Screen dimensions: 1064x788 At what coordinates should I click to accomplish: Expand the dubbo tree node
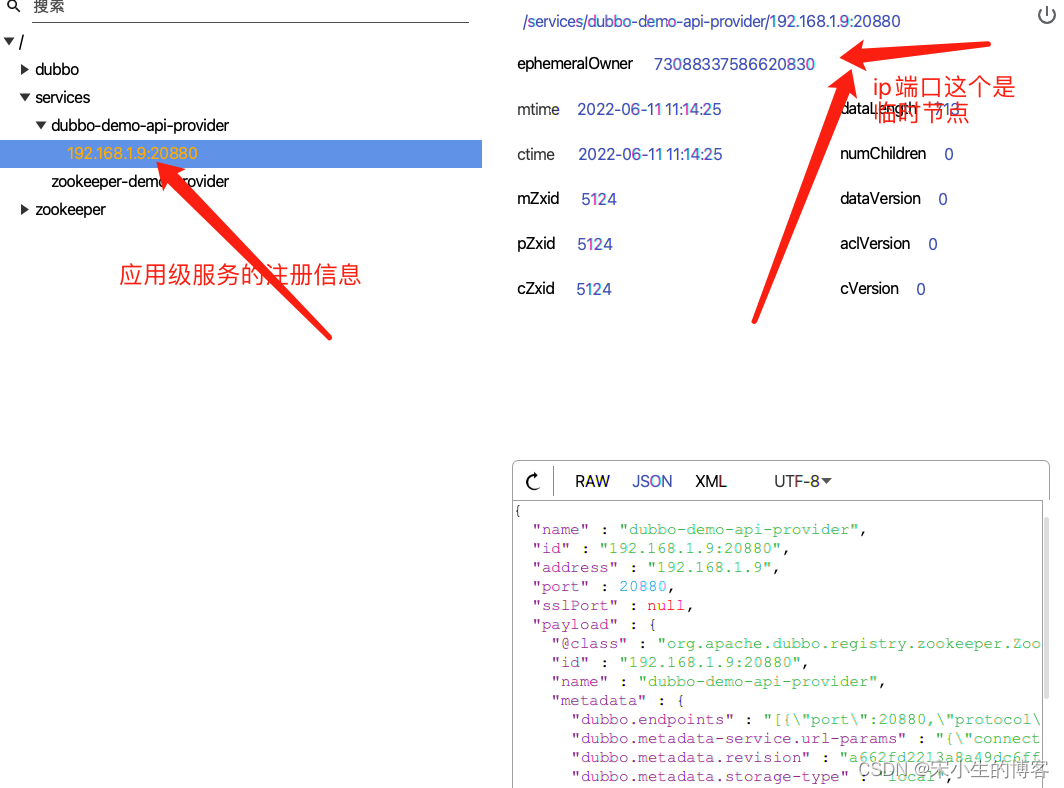point(25,70)
